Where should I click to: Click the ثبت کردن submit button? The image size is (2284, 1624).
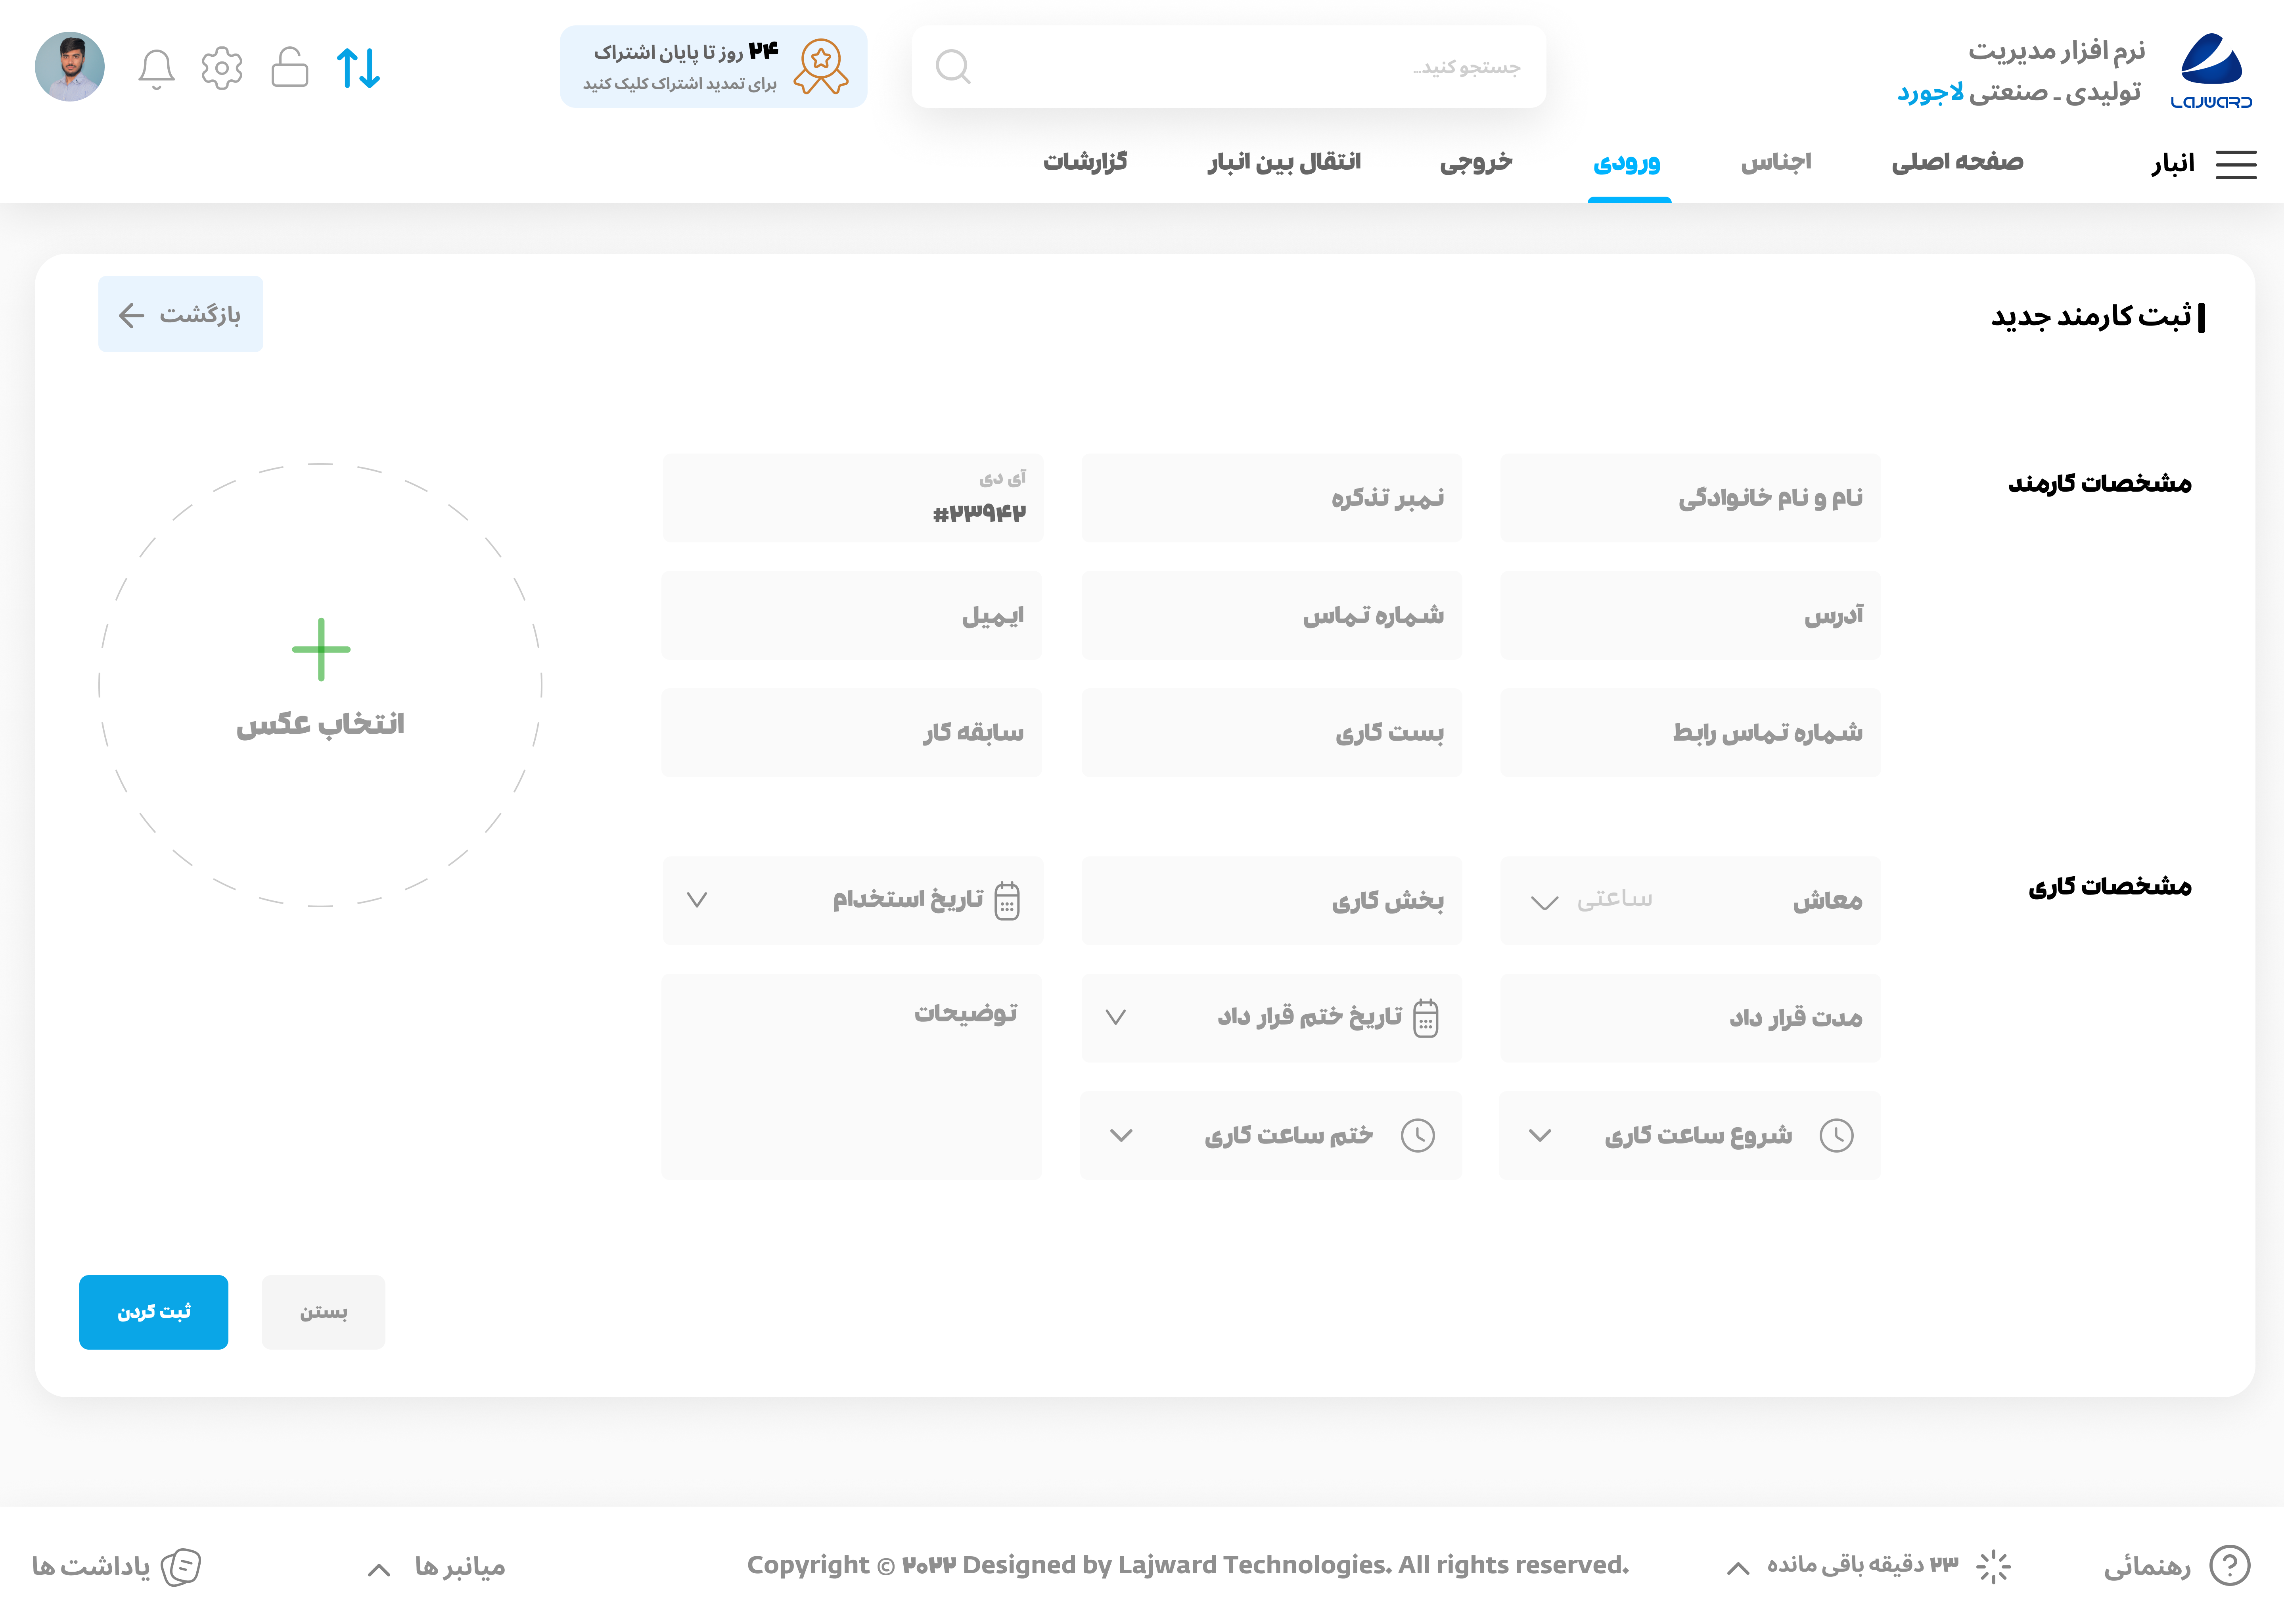coord(154,1311)
